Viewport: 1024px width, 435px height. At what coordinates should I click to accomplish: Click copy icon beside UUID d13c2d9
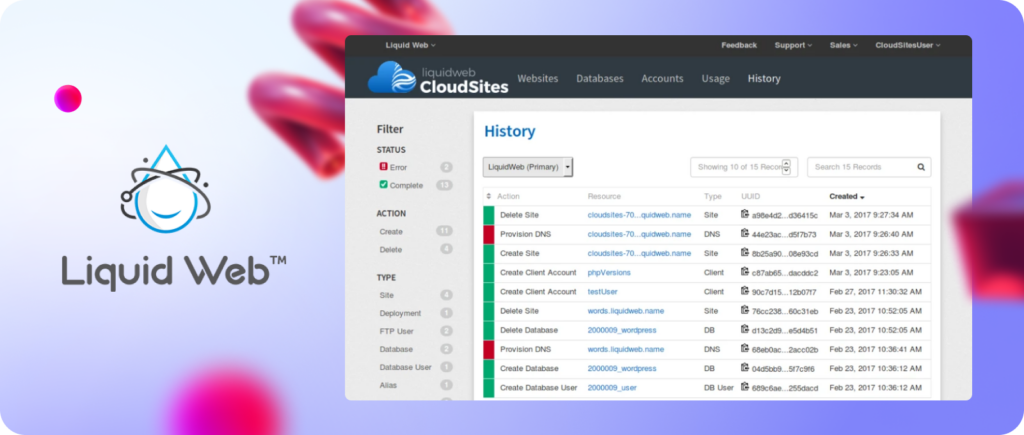point(744,330)
